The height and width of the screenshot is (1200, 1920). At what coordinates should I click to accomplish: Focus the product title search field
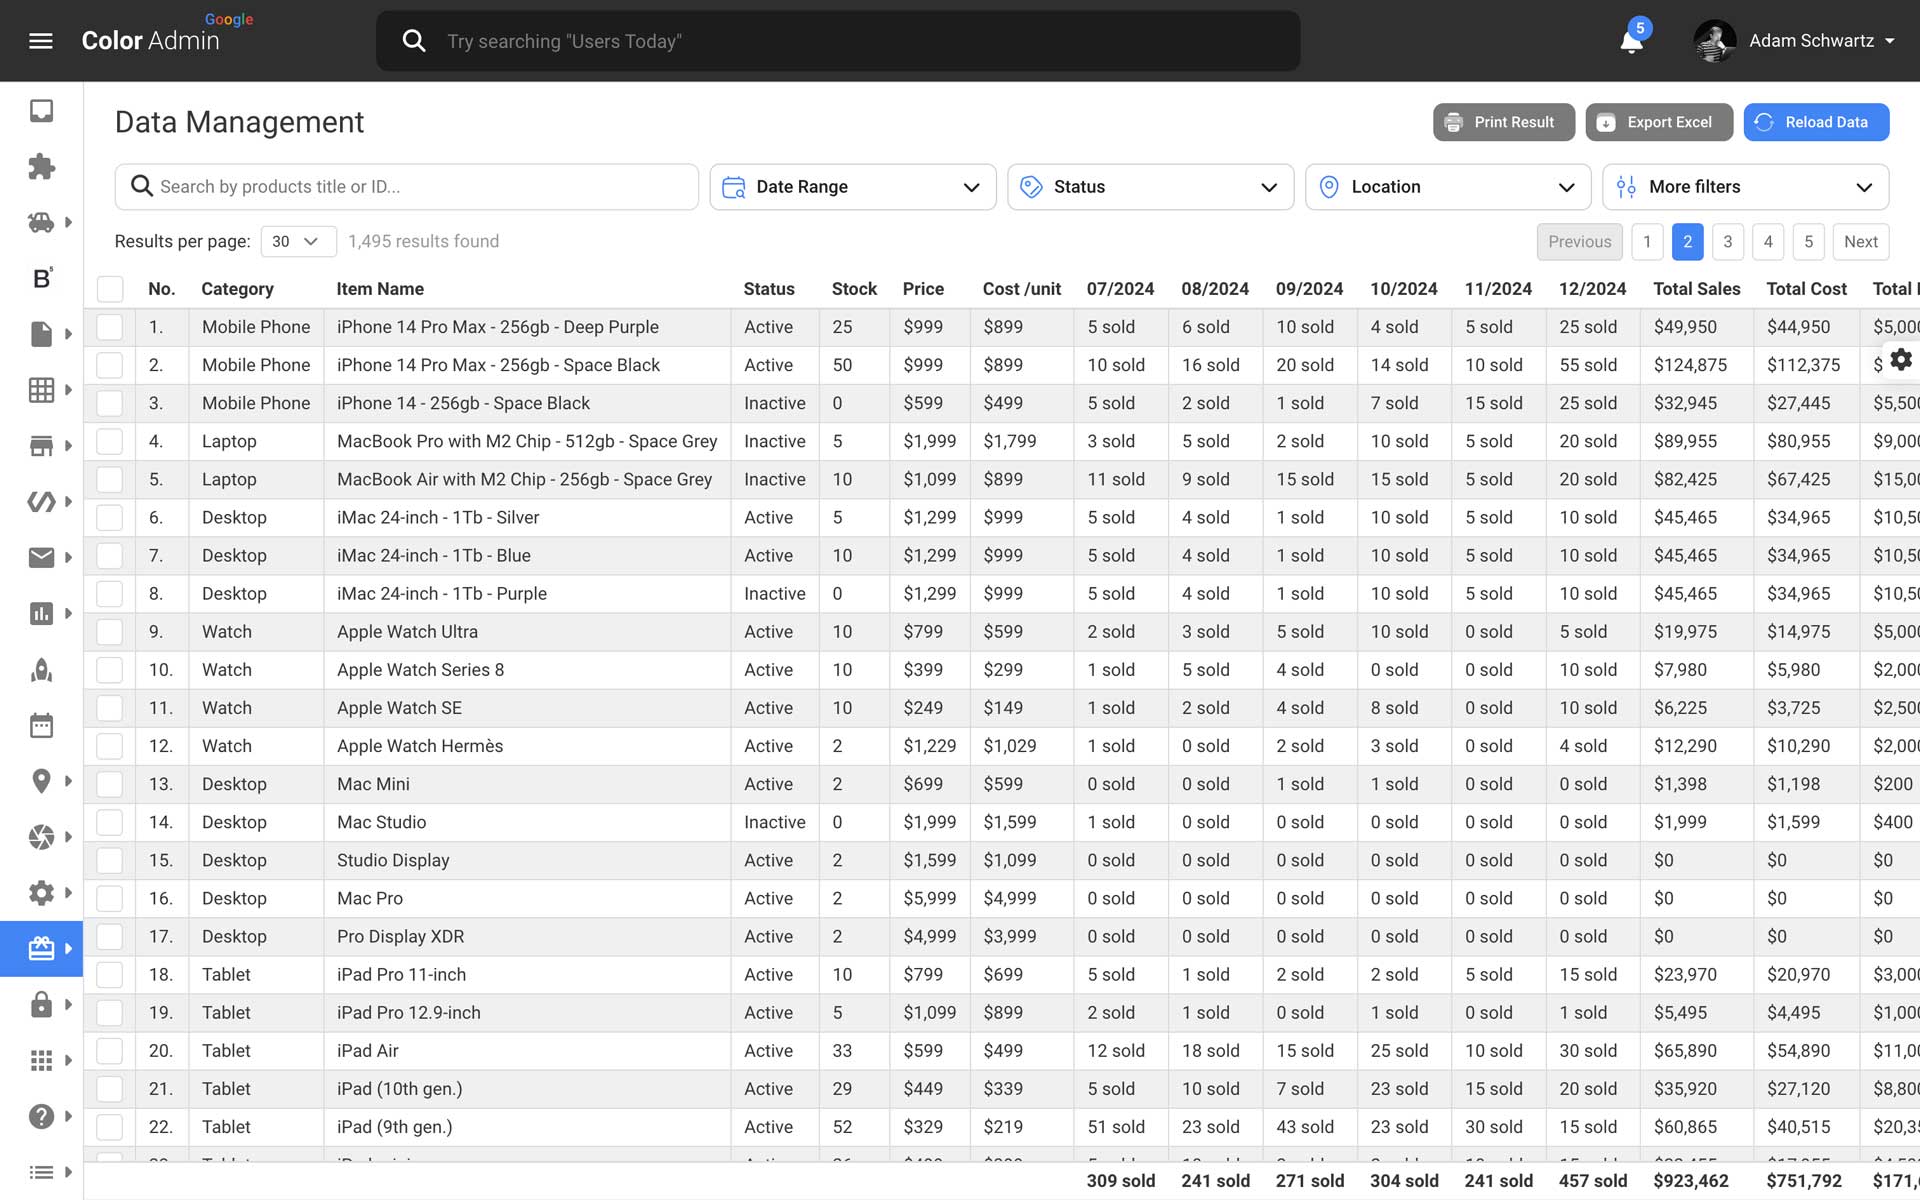[420, 187]
